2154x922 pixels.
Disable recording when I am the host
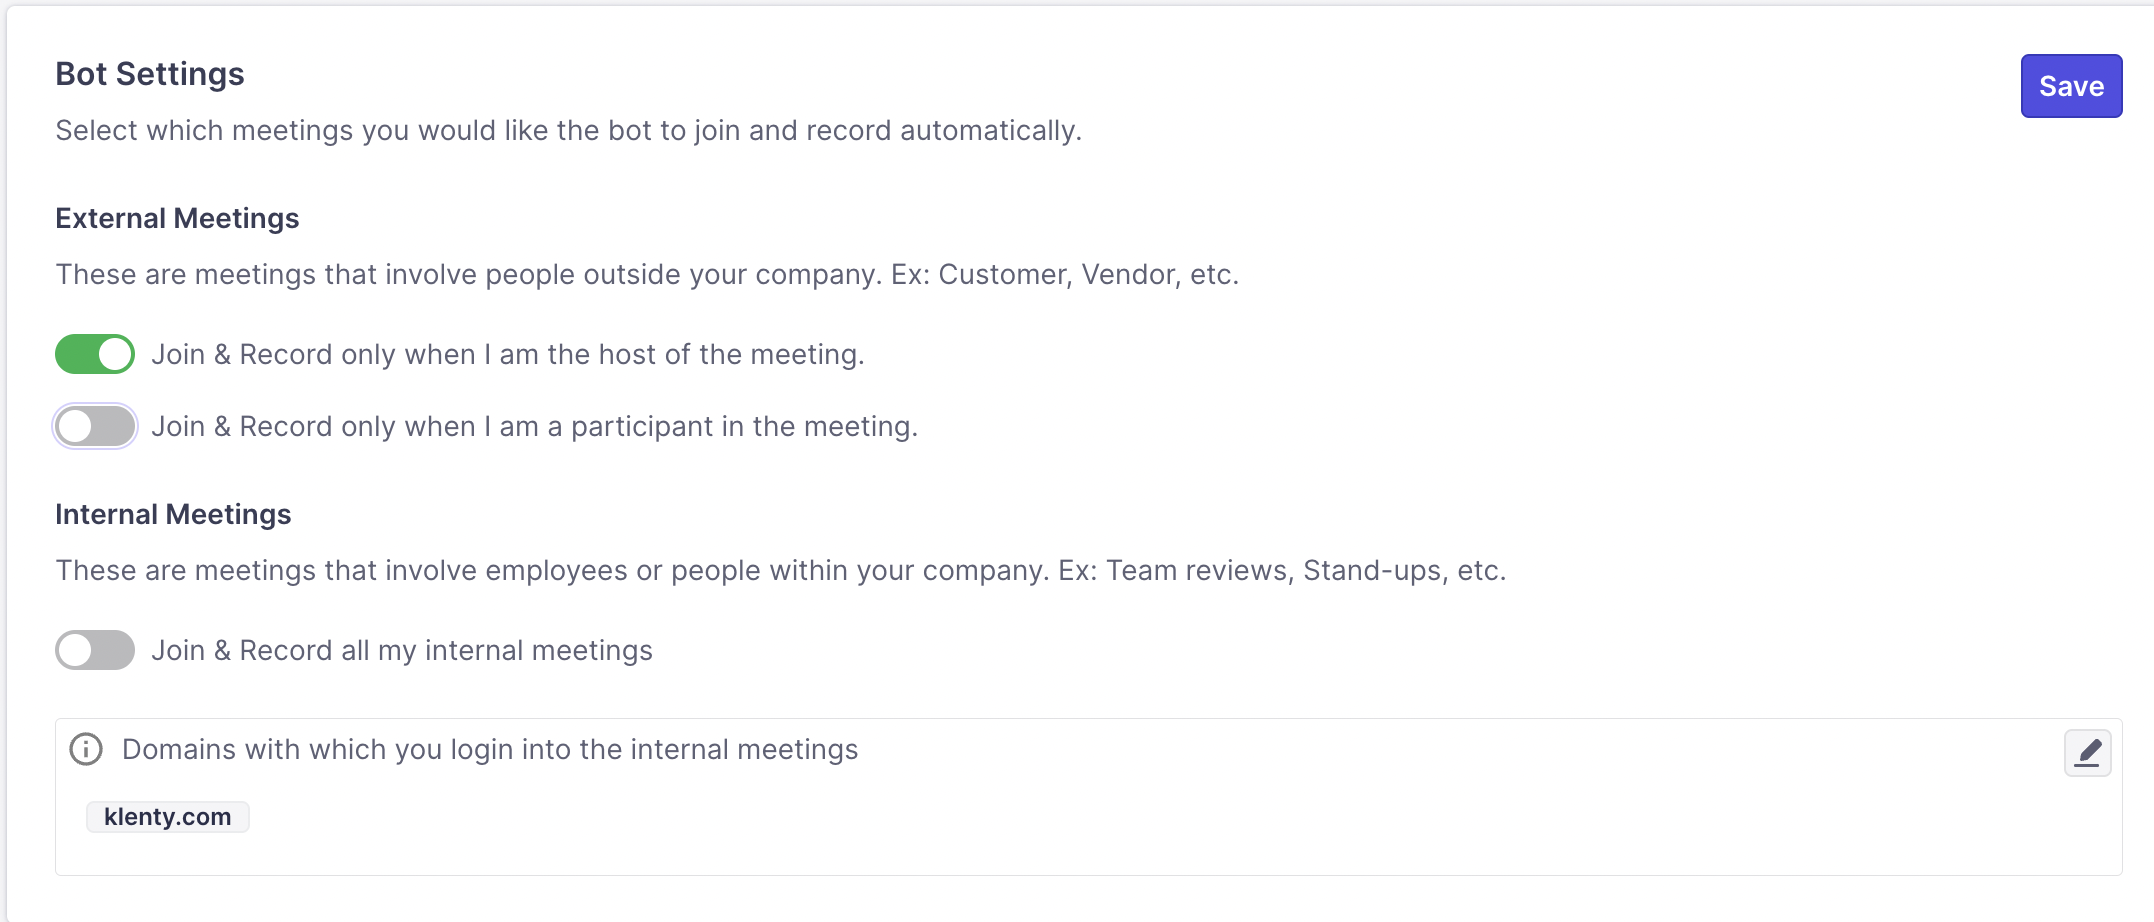(x=95, y=354)
